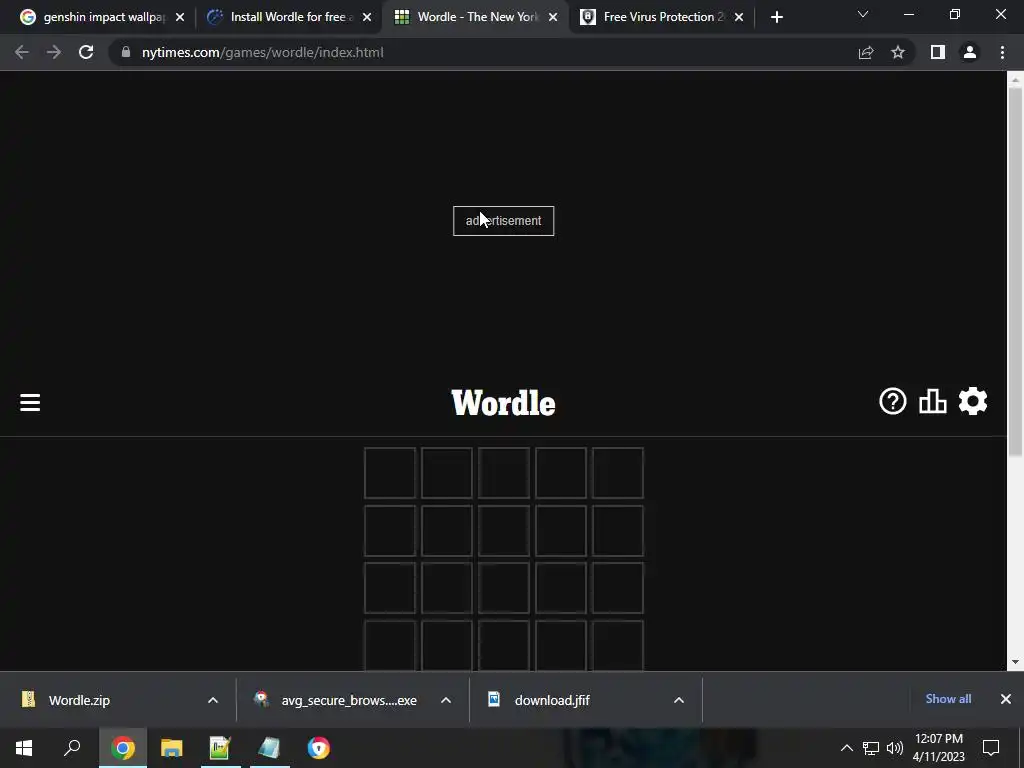The height and width of the screenshot is (768, 1024).
Task: Open the AVG Secure Browser taskbar icon
Action: coord(319,748)
